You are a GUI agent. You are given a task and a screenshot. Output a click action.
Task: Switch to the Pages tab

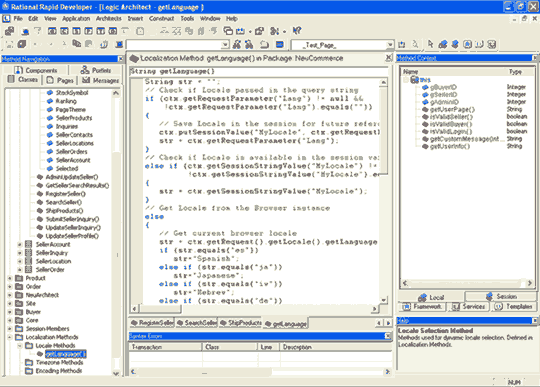[x=60, y=80]
